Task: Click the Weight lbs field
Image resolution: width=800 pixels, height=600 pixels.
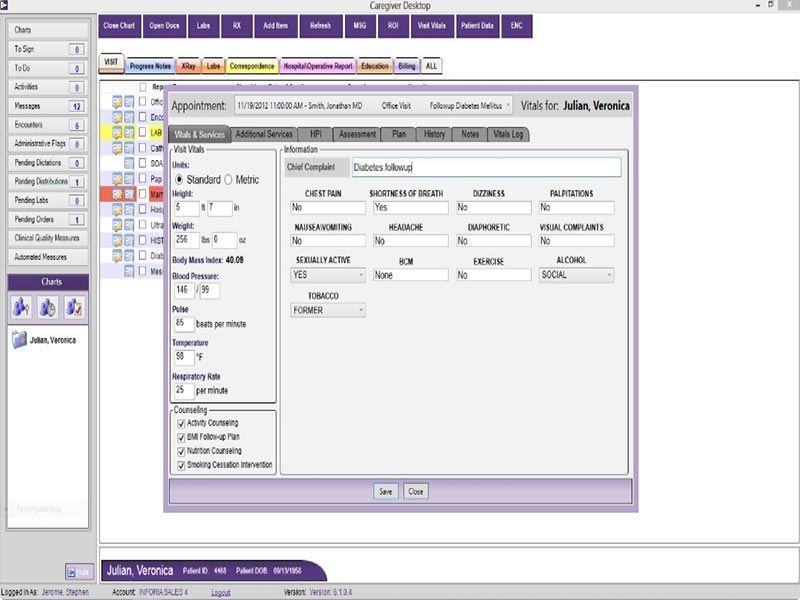Action: click(187, 240)
